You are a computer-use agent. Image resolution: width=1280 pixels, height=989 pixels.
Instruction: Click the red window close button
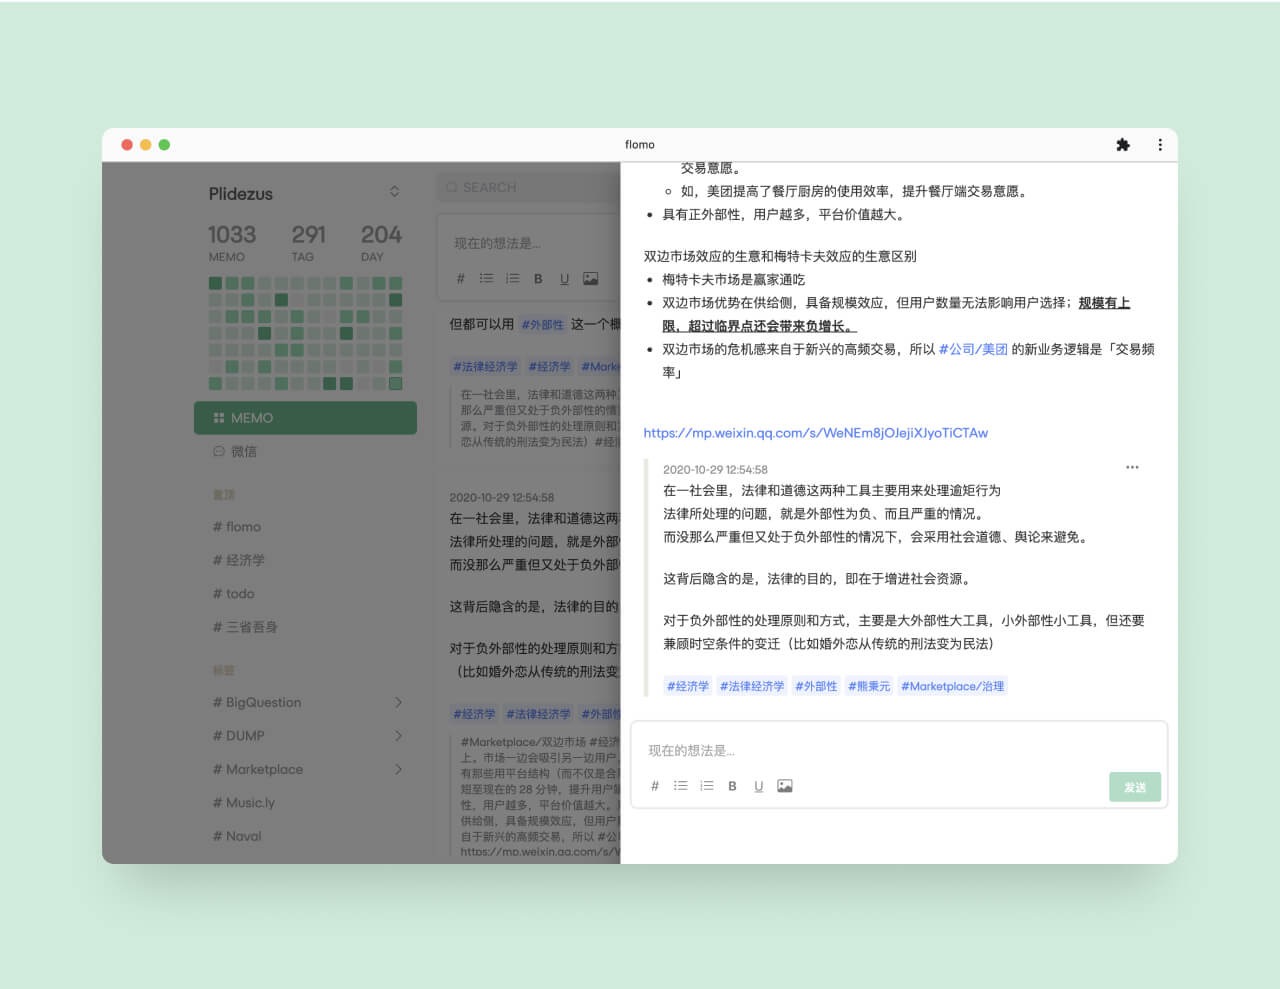click(x=127, y=145)
